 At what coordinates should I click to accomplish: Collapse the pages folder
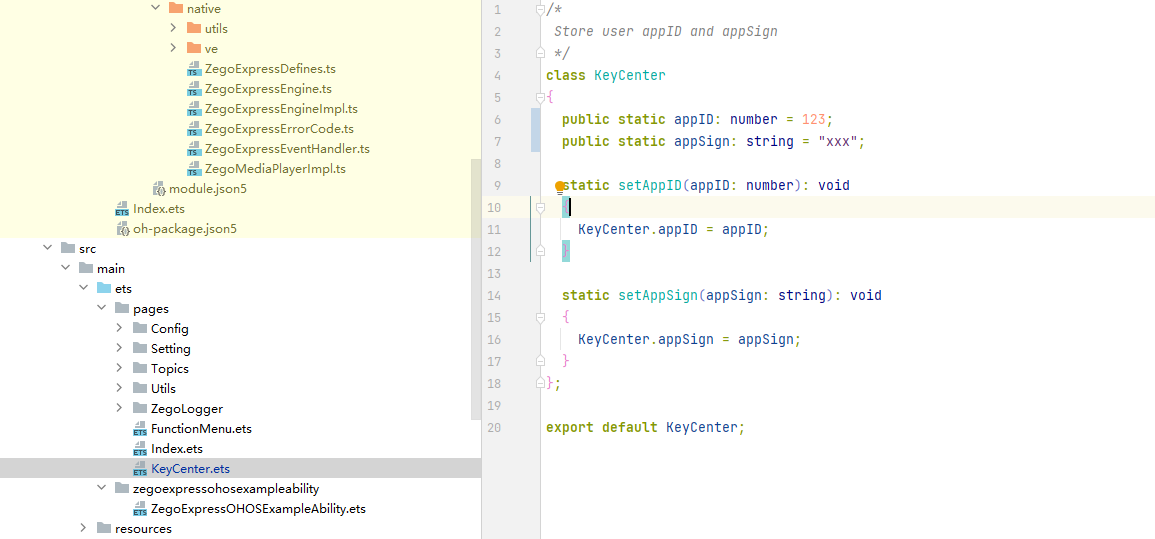tap(101, 308)
